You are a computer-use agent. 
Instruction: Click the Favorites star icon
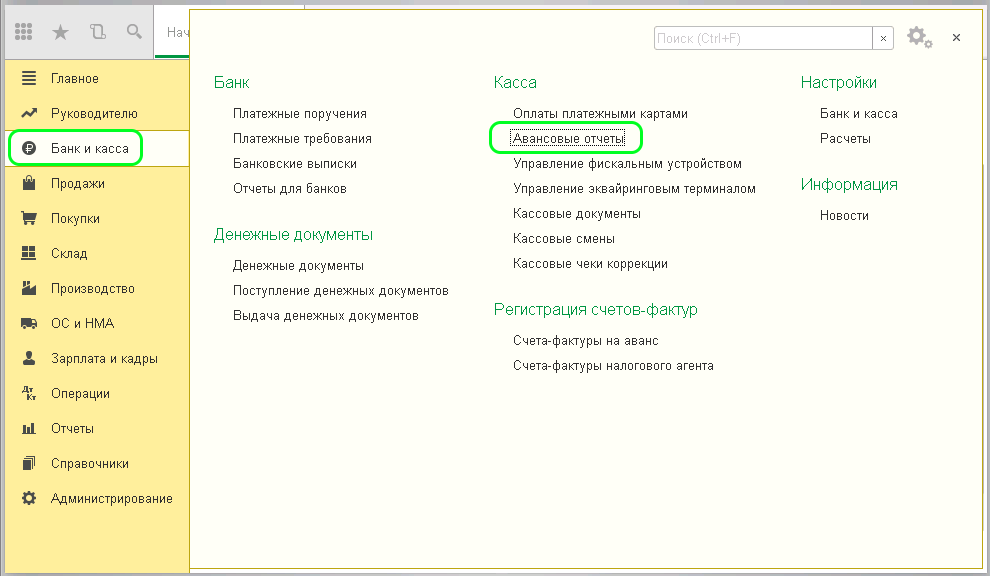(60, 33)
